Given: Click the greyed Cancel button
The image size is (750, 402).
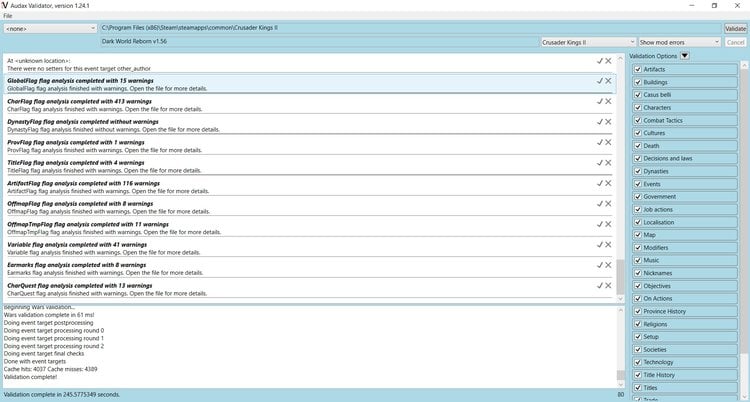Looking at the screenshot, I should (x=735, y=42).
